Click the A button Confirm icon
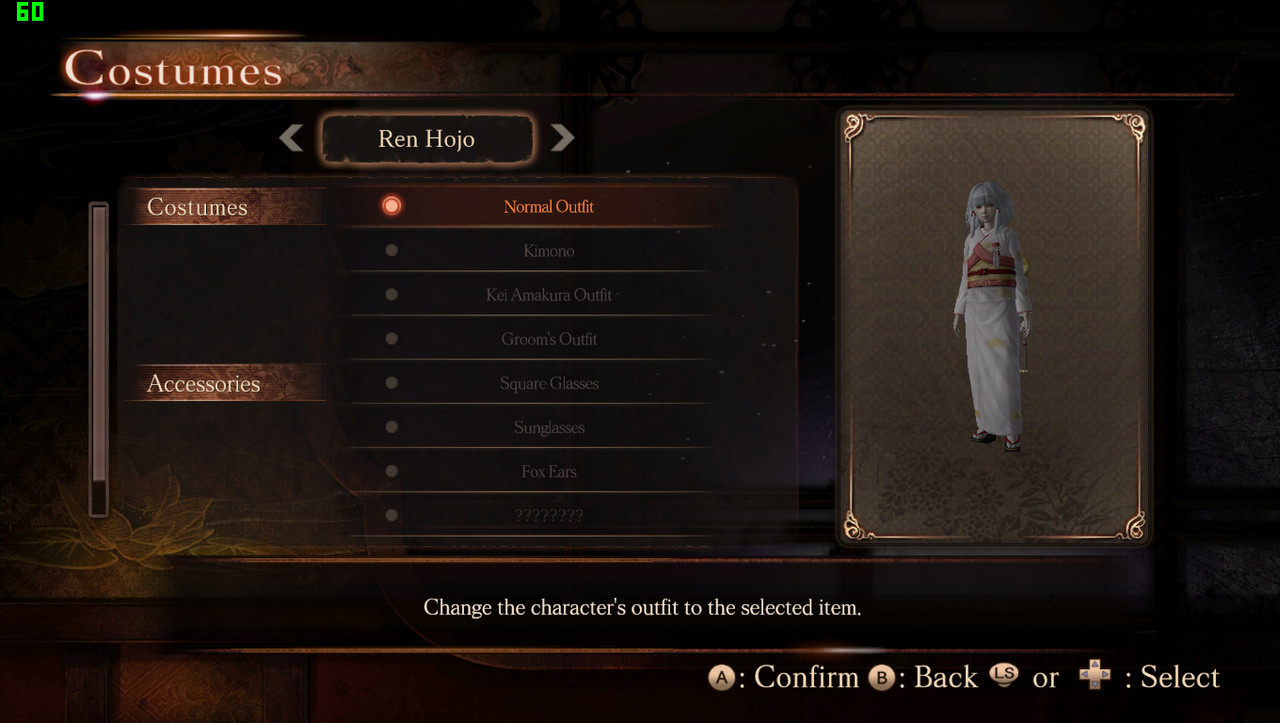This screenshot has height=723, width=1280. coord(721,678)
